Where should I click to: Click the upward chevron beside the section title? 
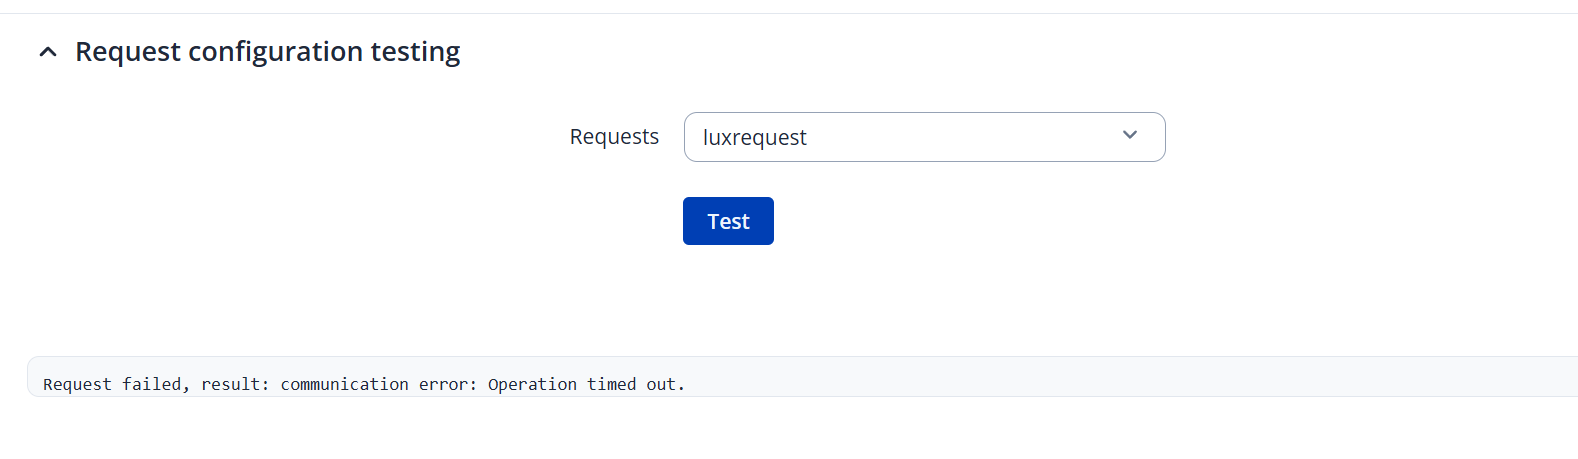(48, 52)
